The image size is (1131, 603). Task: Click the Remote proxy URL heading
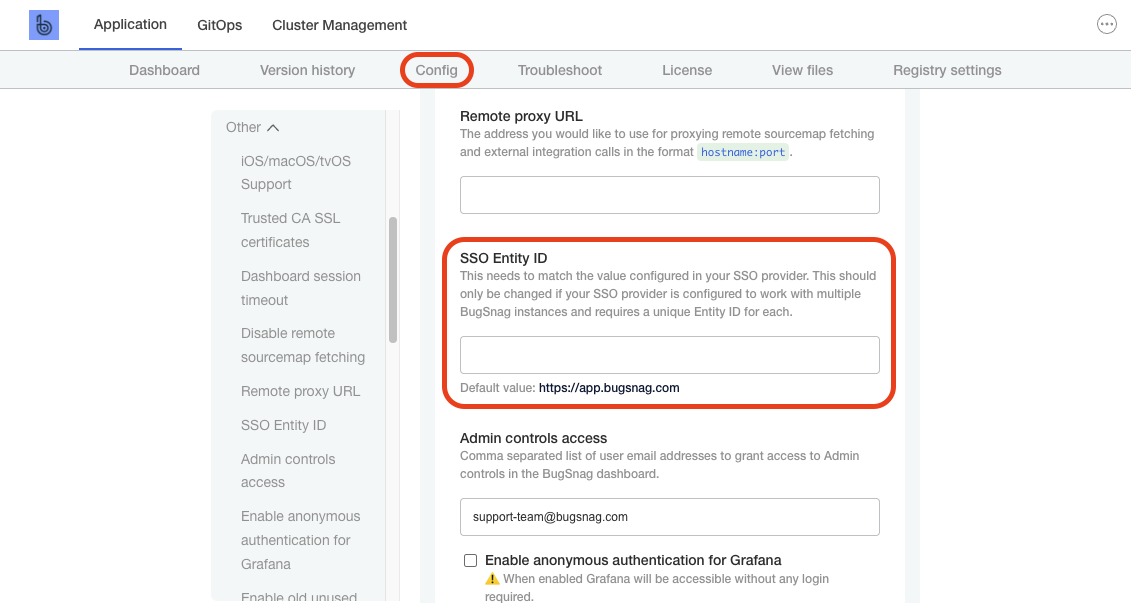coord(521,116)
